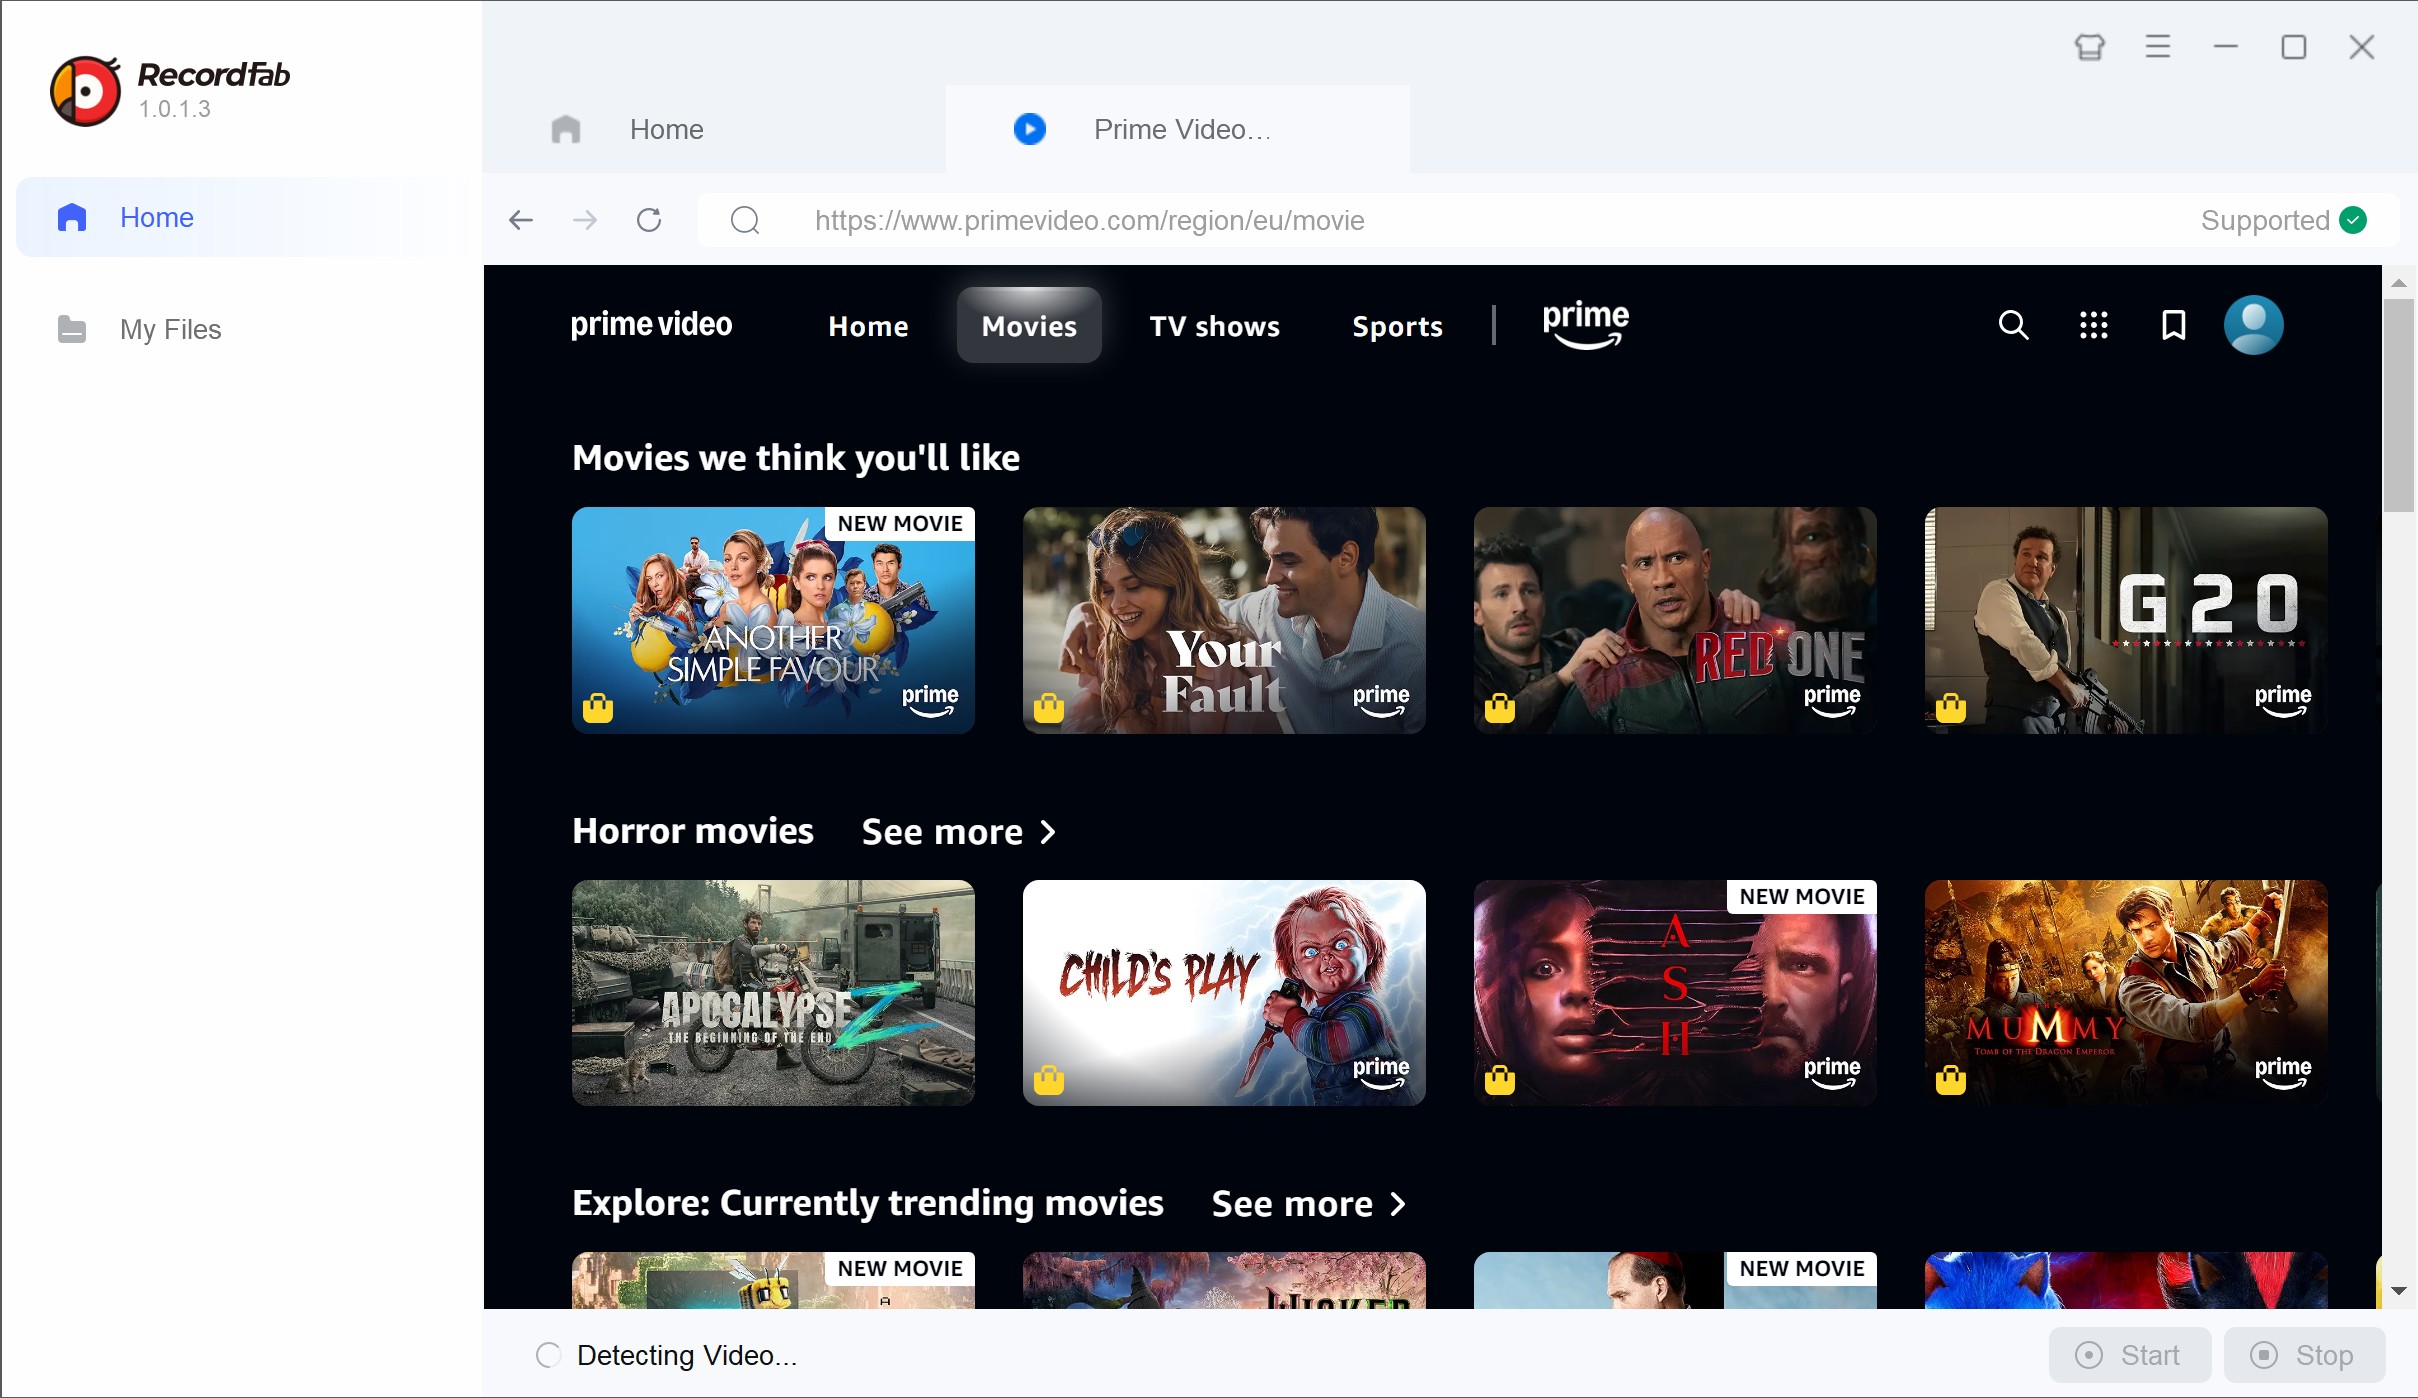The width and height of the screenshot is (2418, 1398).
Task: Open G20 movie thumbnail
Action: [x=2126, y=620]
